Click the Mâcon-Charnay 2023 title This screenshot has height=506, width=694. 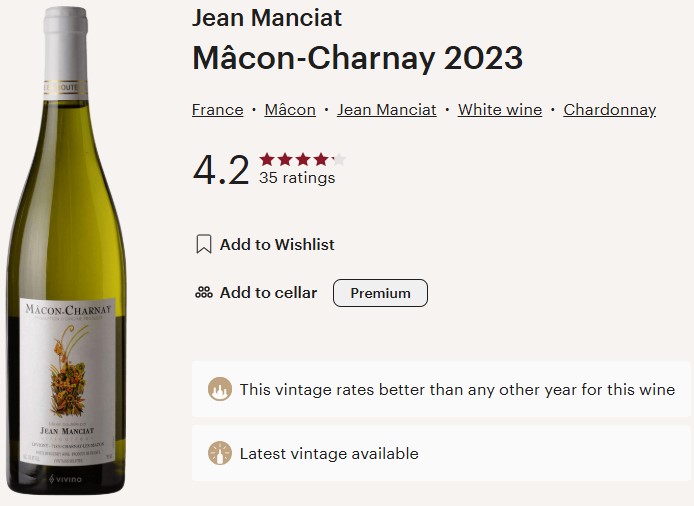(357, 58)
